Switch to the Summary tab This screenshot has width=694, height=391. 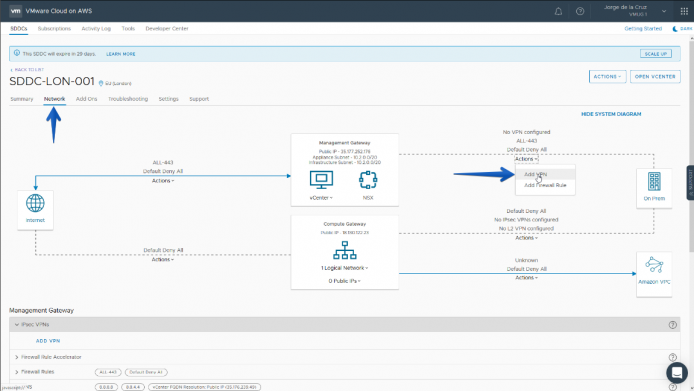[22, 99]
